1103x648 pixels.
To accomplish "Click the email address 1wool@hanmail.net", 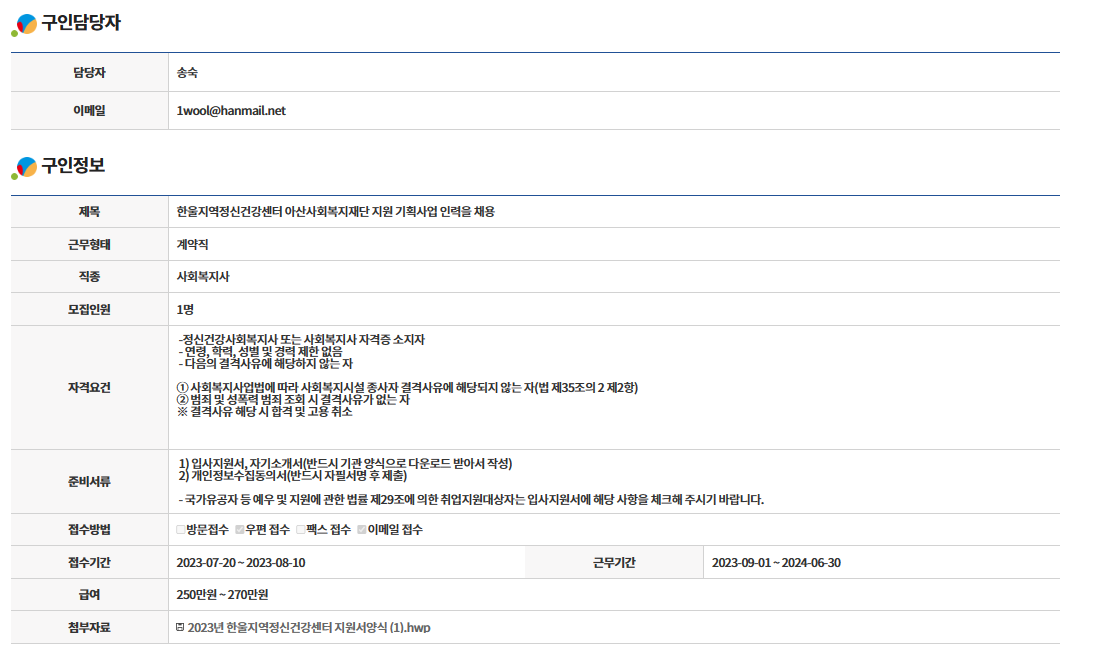I will (x=231, y=111).
